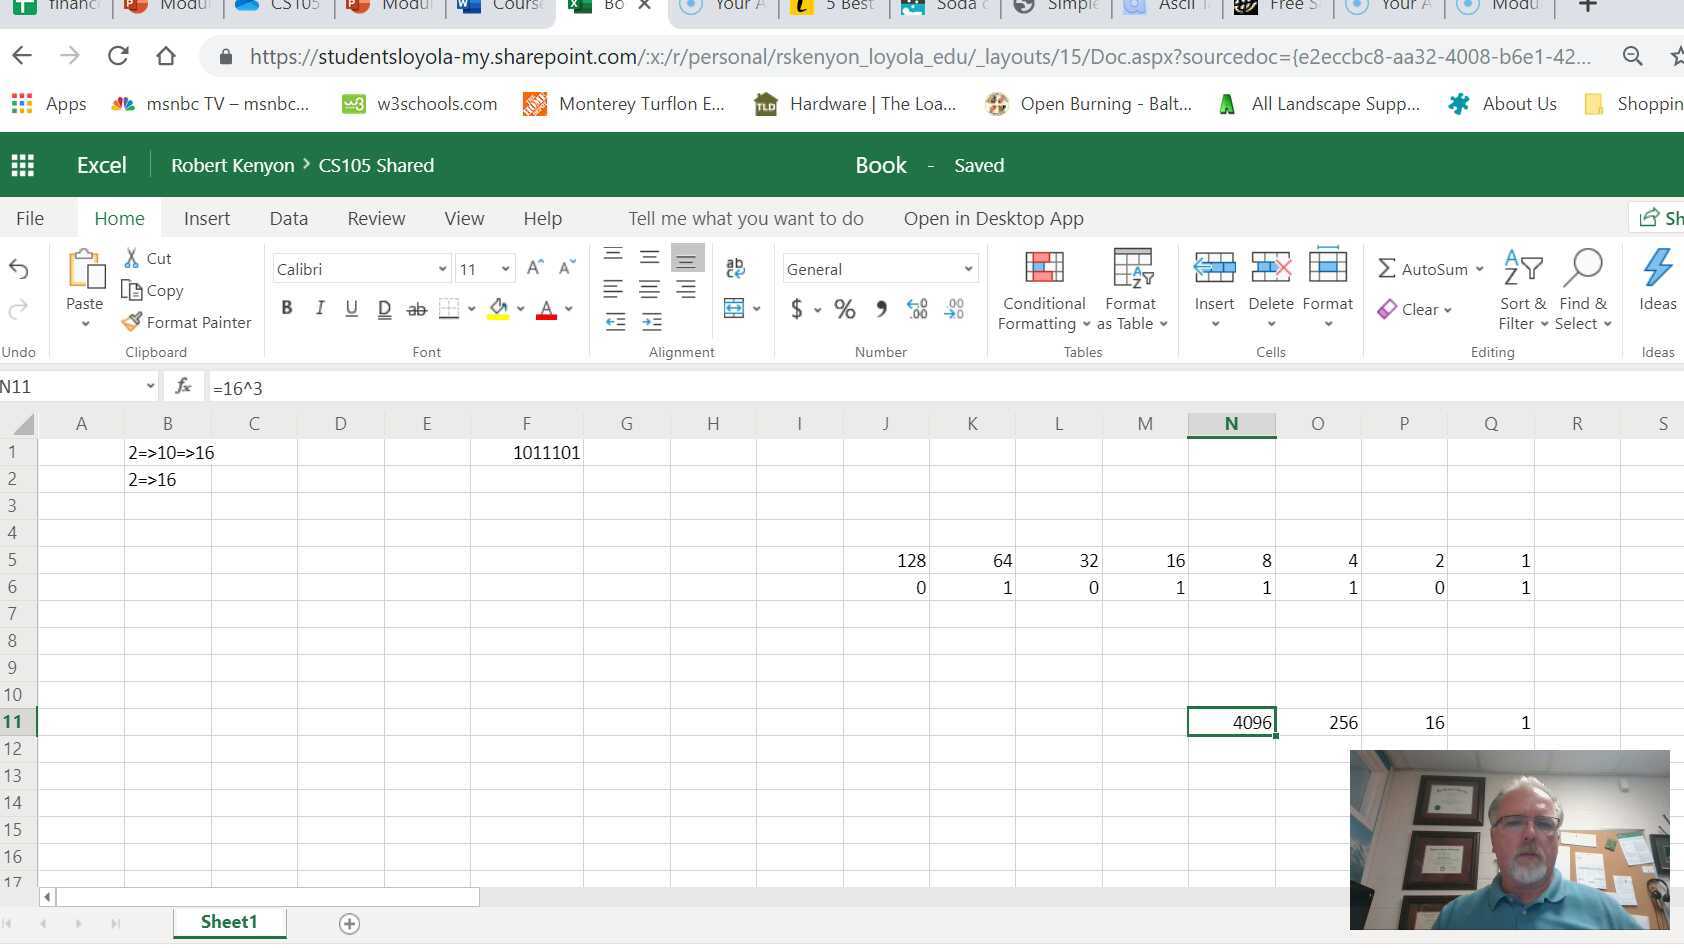Click the Ideas lightning bolt icon

tap(1657, 268)
